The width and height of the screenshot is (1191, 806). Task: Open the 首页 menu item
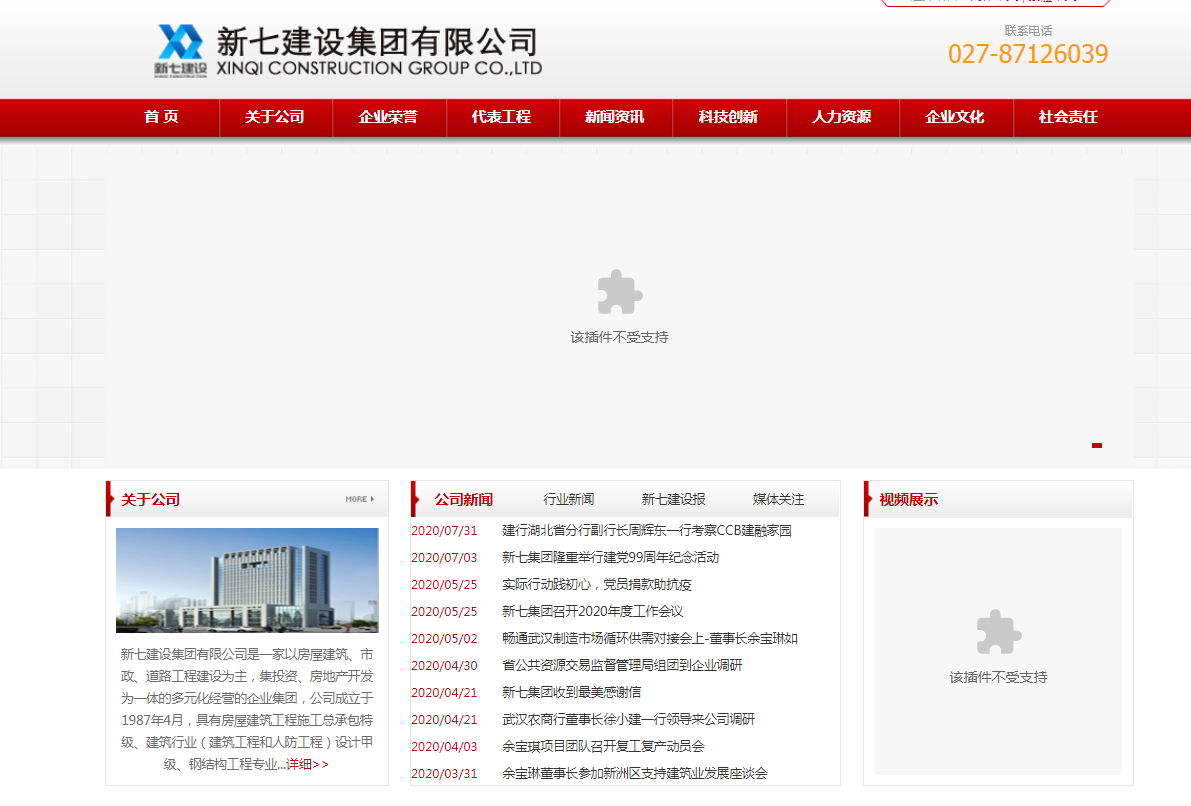[x=161, y=117]
